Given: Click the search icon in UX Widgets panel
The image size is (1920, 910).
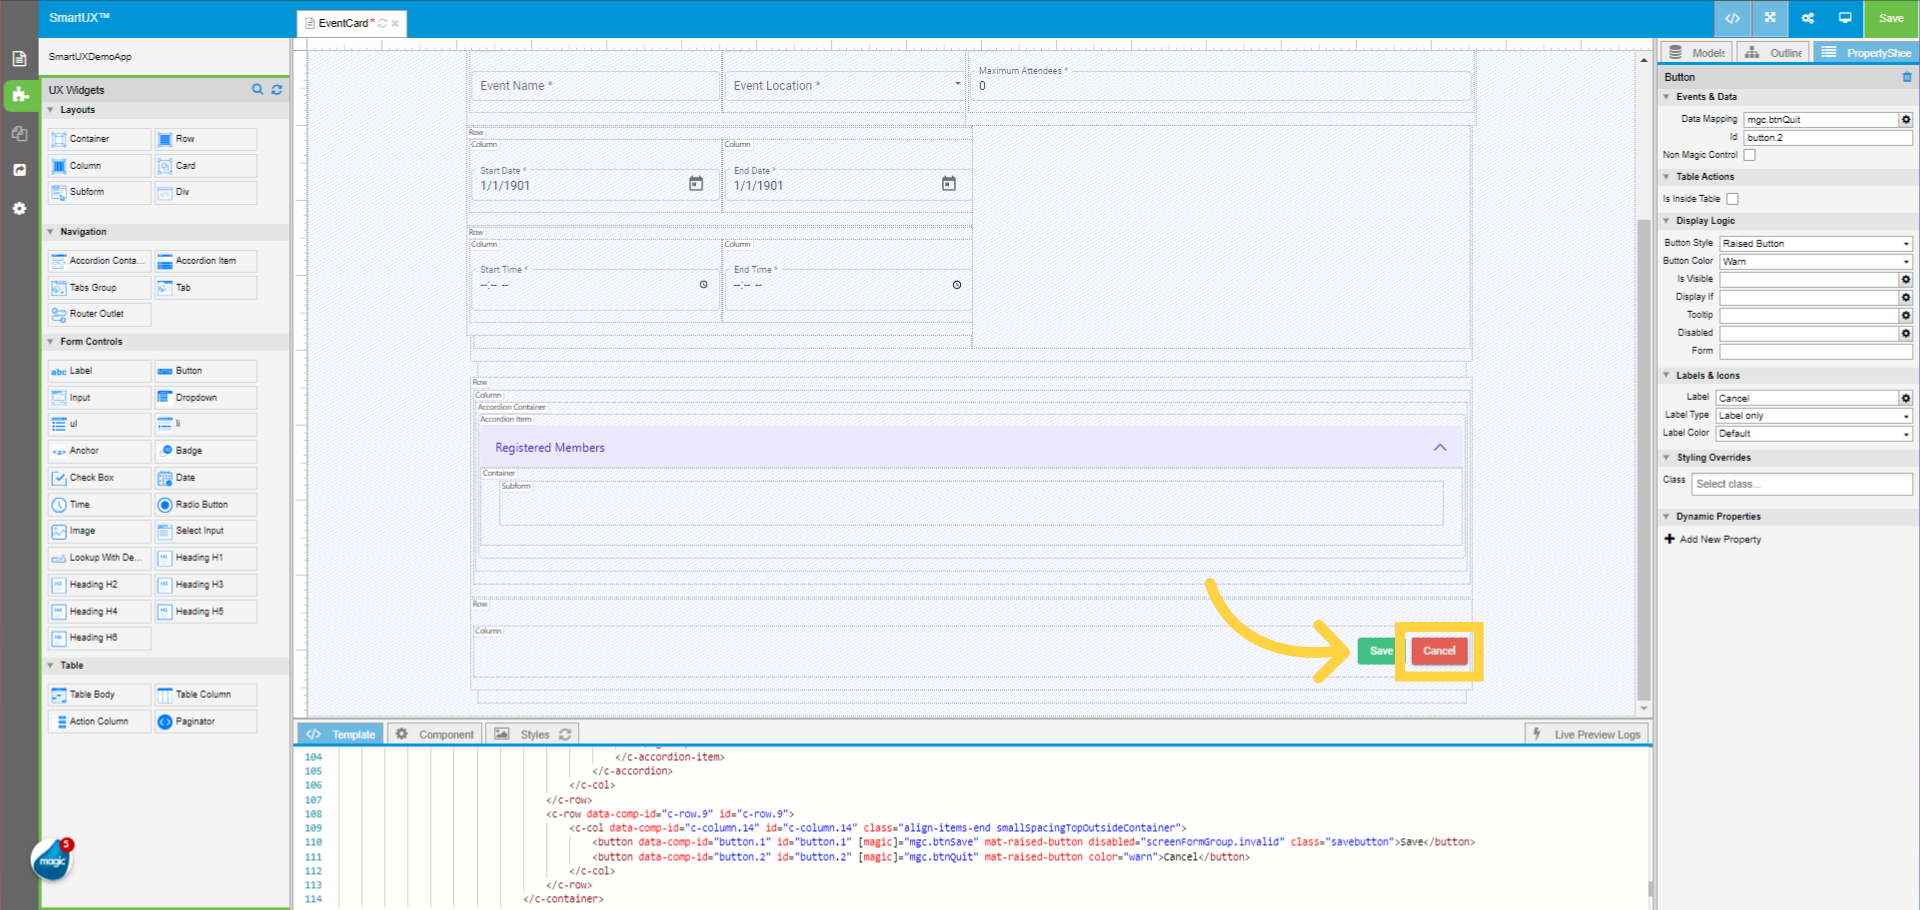Looking at the screenshot, I should pyautogui.click(x=258, y=90).
